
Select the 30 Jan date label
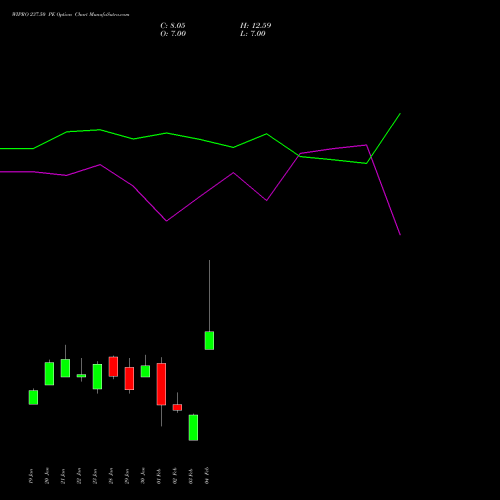coord(143,476)
